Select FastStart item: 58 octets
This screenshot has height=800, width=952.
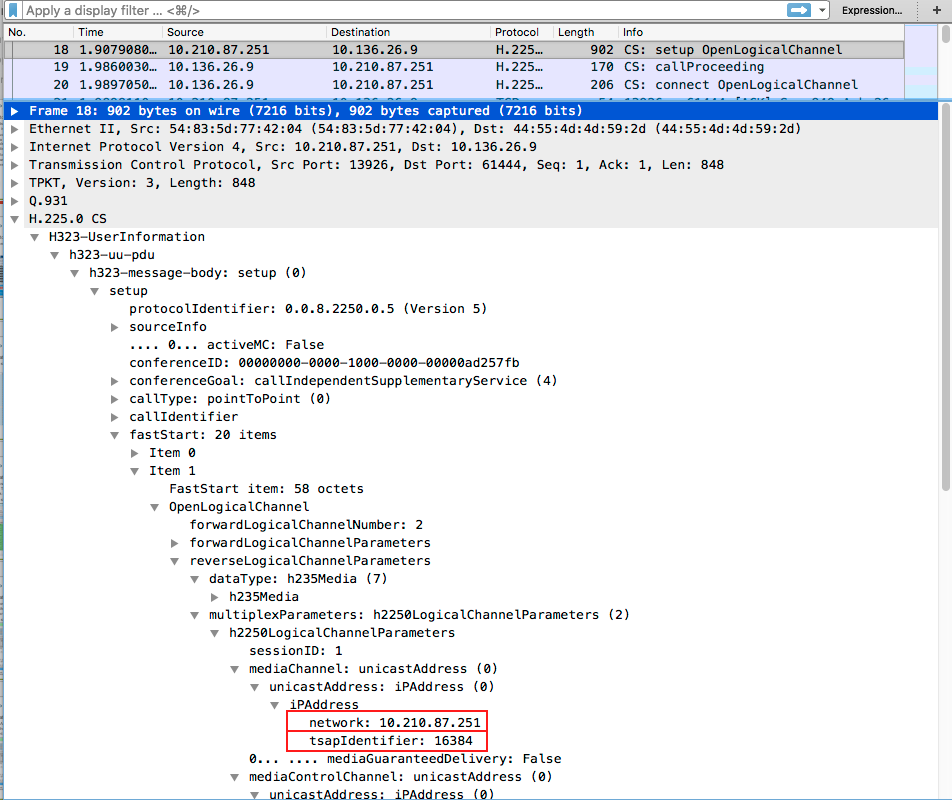coord(471,489)
